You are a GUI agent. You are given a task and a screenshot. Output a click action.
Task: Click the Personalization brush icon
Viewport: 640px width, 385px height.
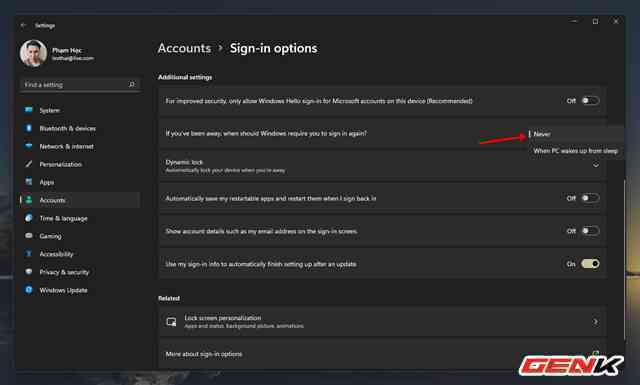(x=29, y=164)
